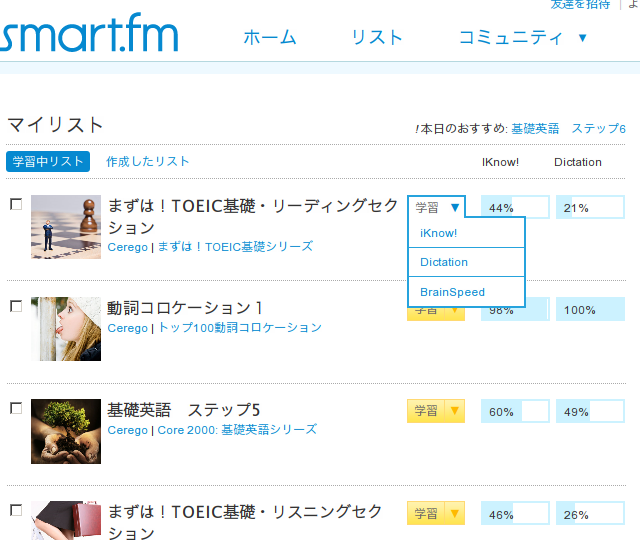This screenshot has width=640, height=540.
Task: Choose BrainSpeed from the 学習 dropdown menu
Action: point(466,292)
